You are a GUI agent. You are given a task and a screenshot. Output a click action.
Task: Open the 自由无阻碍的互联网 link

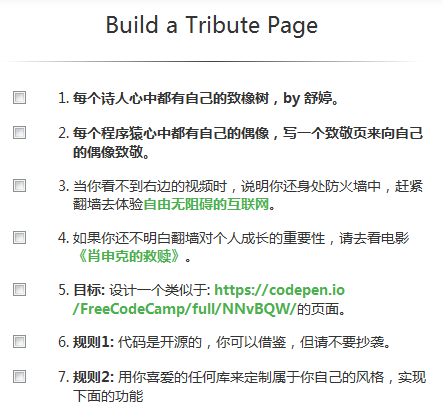pos(206,204)
